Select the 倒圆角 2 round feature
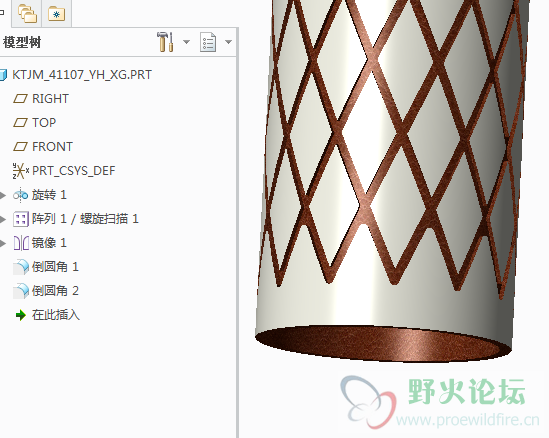The width and height of the screenshot is (549, 438). (x=46, y=291)
